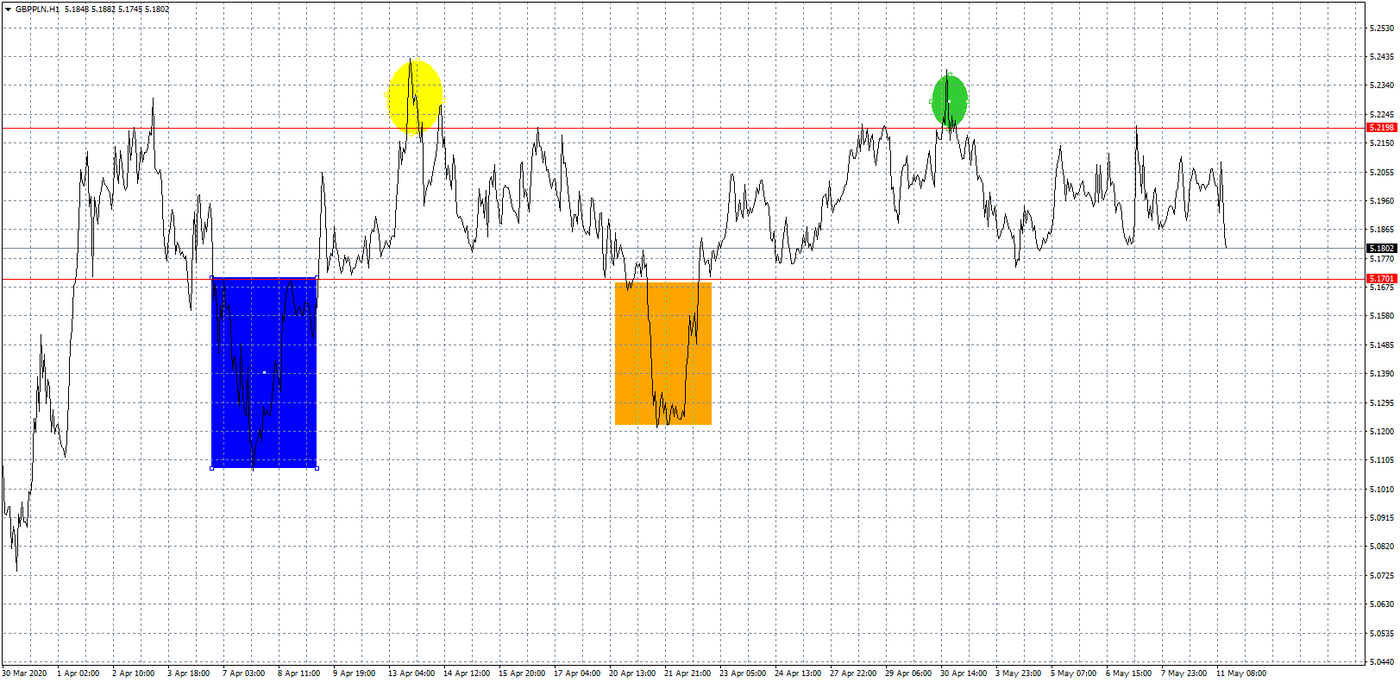Click the left handle of the green ellipse
The image size is (1400, 683).
click(x=932, y=101)
